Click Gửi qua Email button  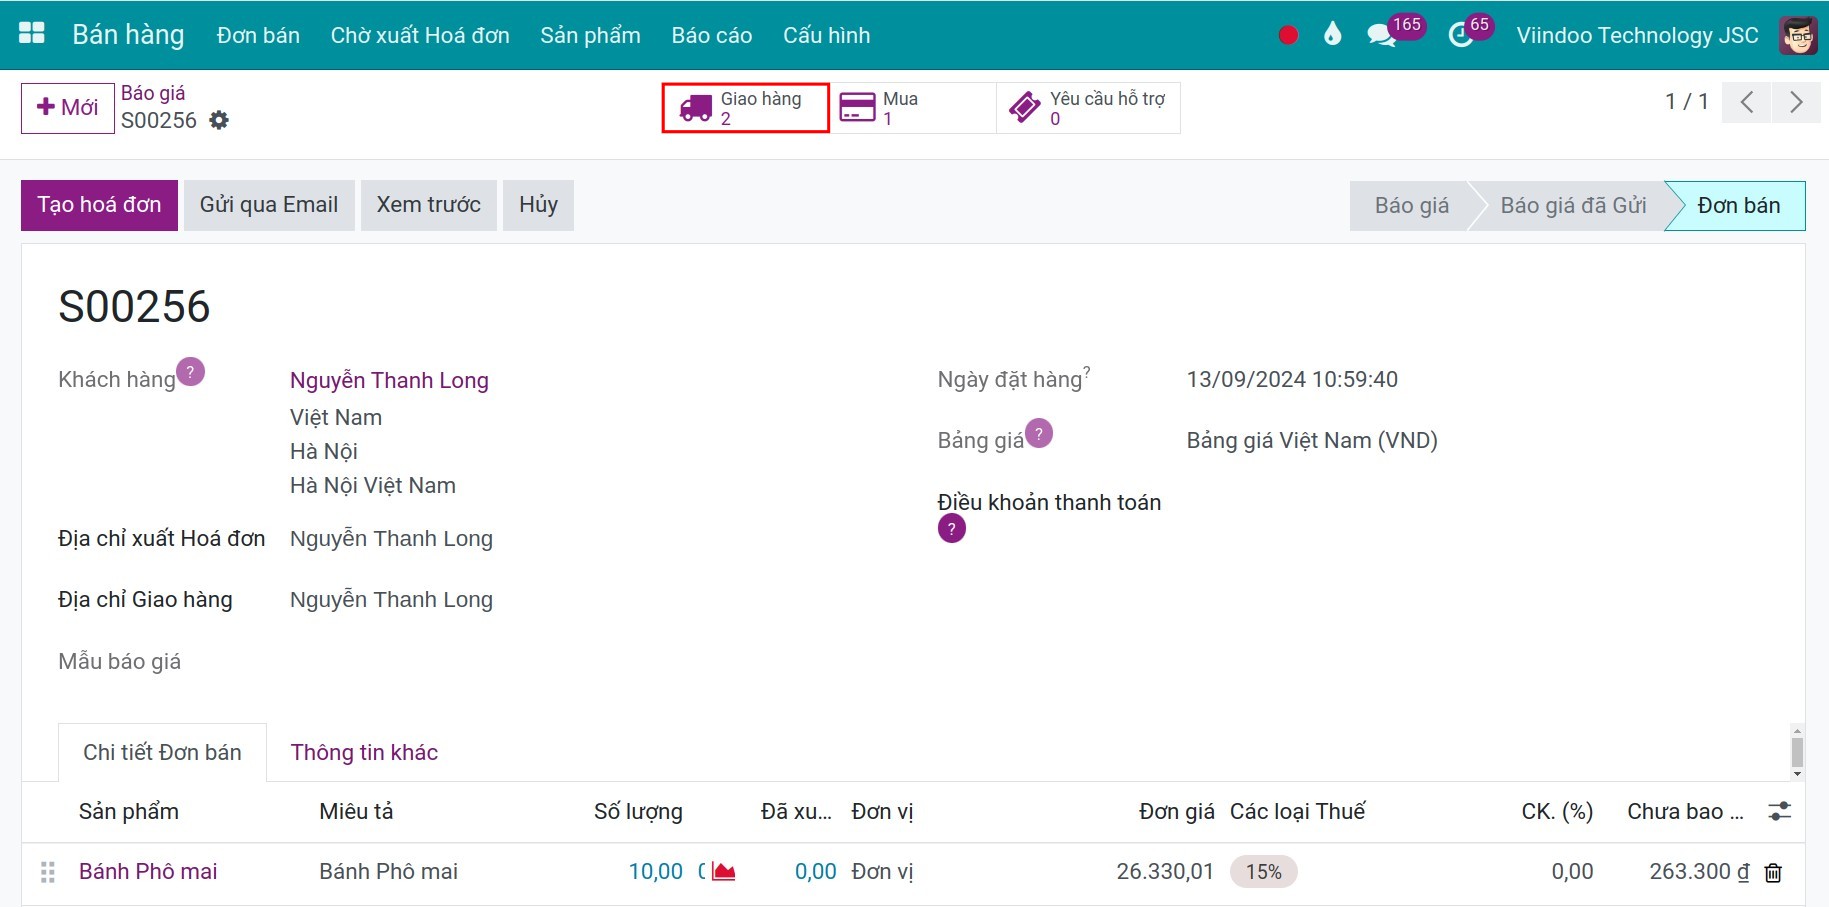(x=269, y=205)
